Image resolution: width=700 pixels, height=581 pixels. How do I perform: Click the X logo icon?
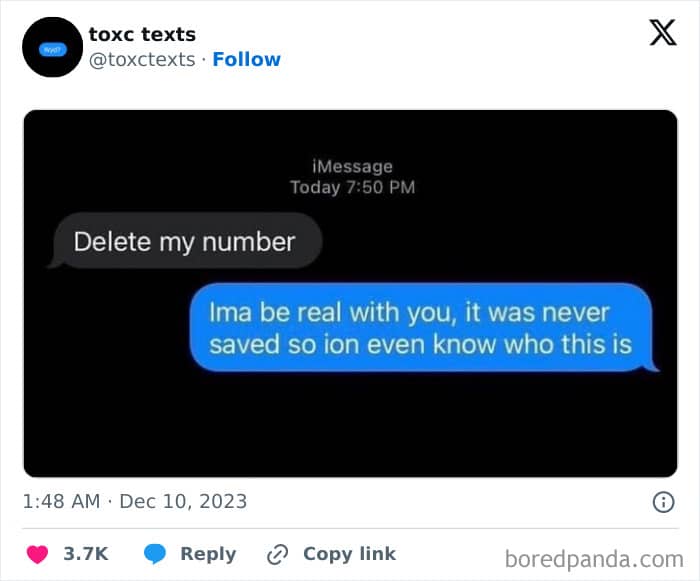[x=662, y=34]
